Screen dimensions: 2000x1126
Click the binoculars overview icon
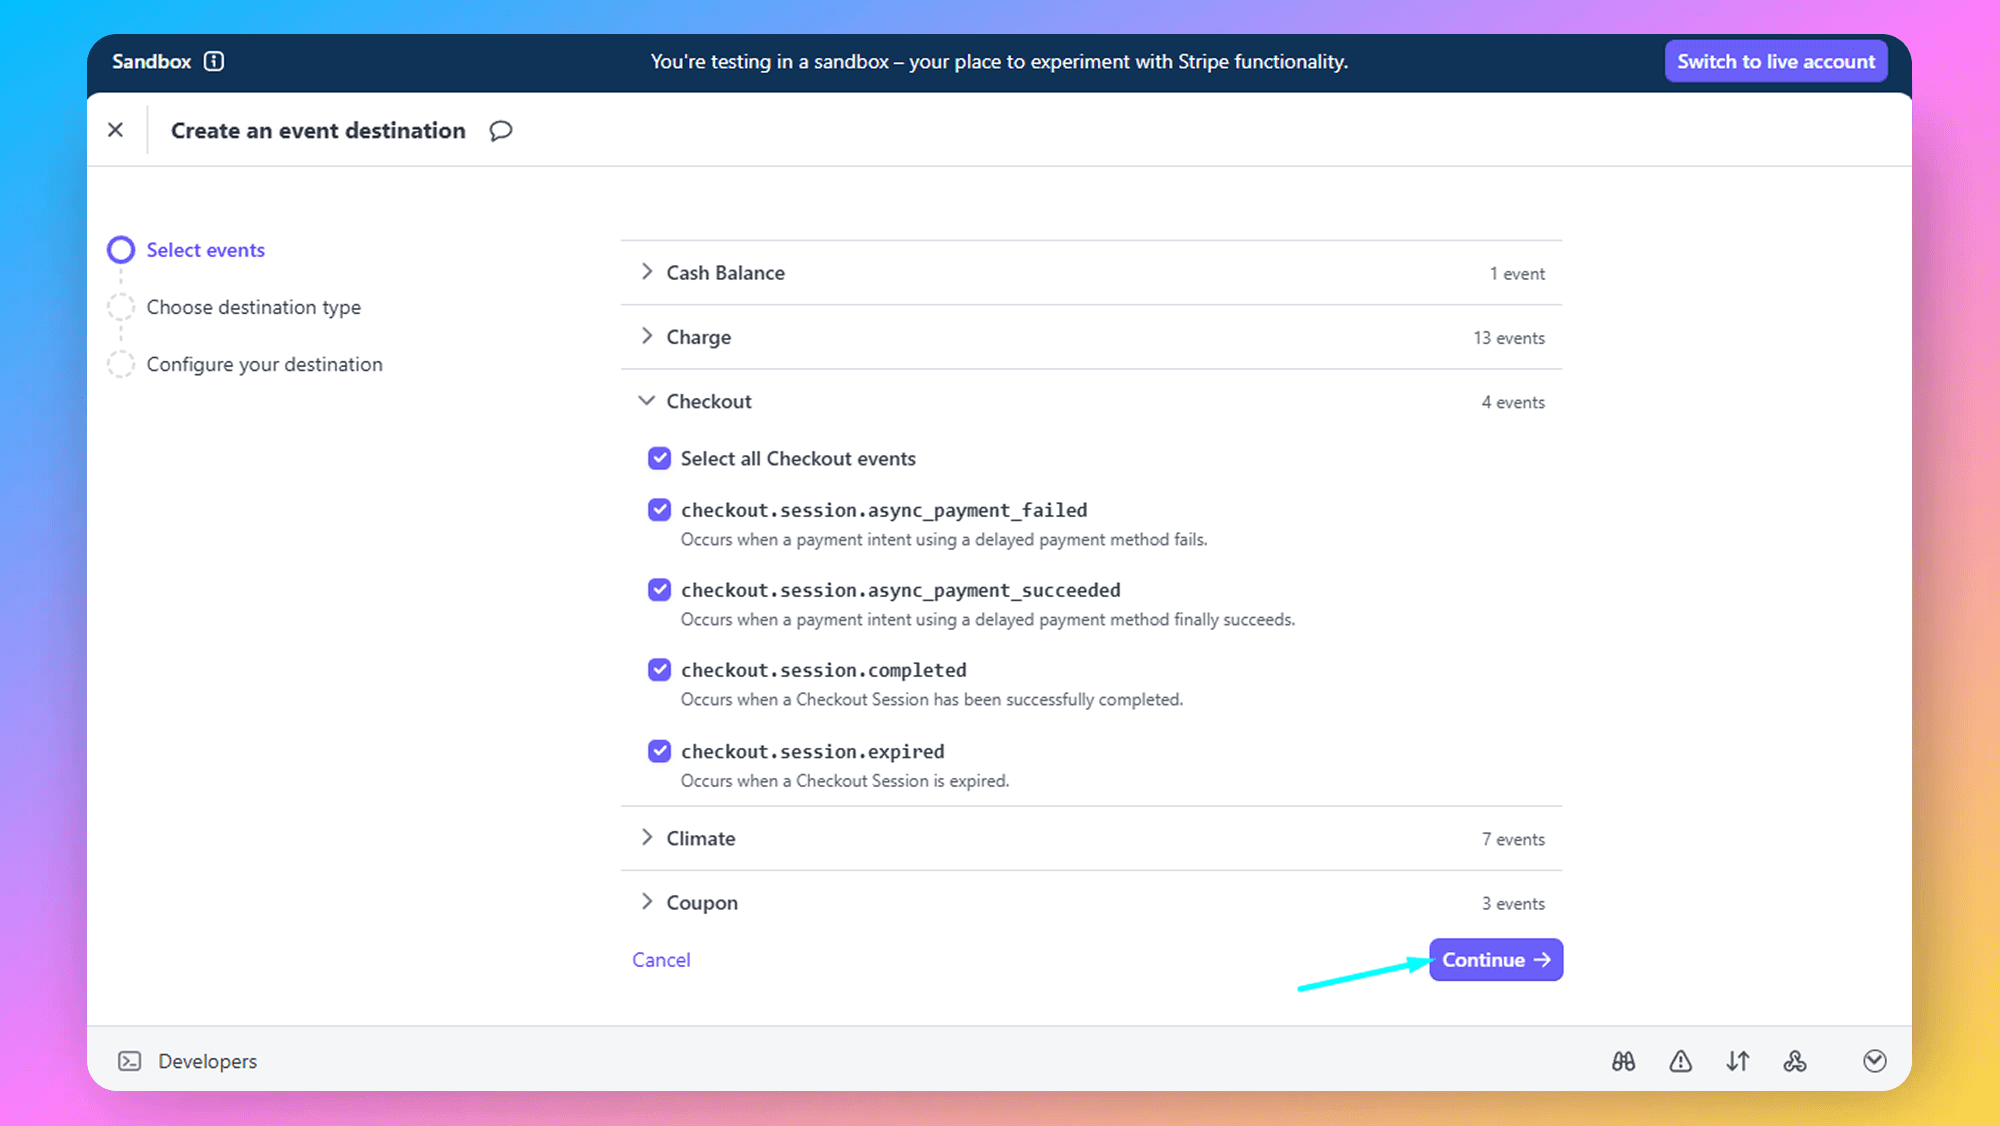point(1623,1061)
